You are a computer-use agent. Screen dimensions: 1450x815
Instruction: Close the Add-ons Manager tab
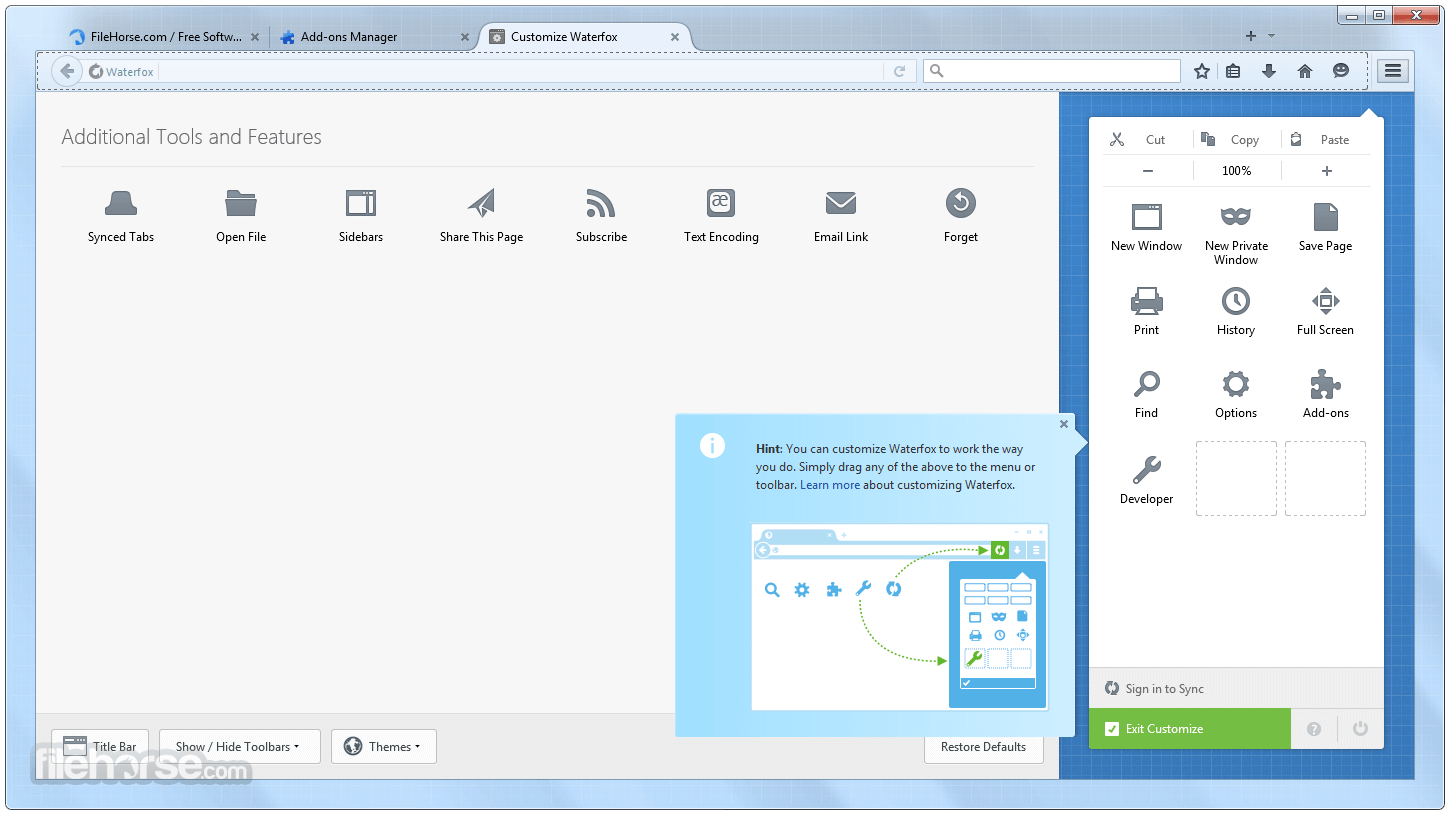(x=465, y=37)
